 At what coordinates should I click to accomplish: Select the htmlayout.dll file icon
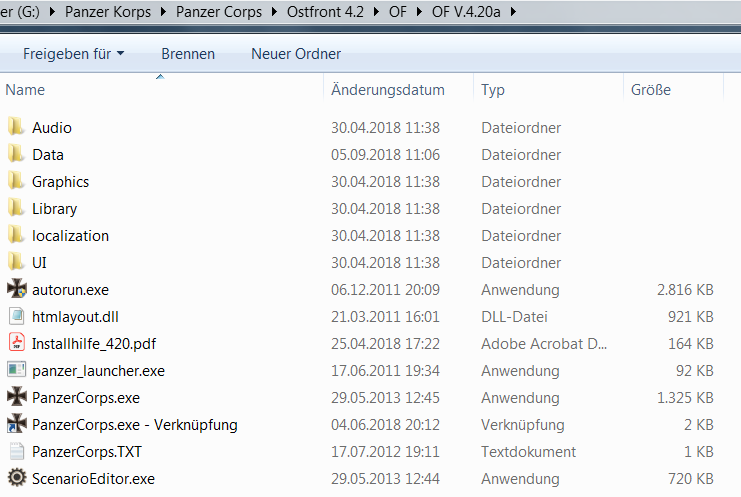coord(17,316)
